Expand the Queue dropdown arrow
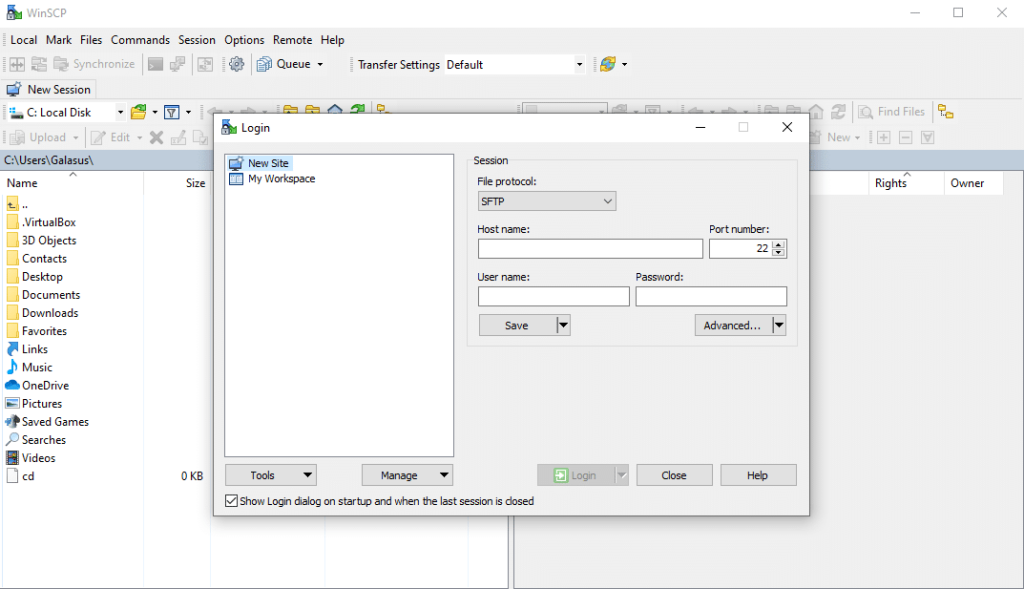Screen dimensions: 1024x589 click(320, 64)
